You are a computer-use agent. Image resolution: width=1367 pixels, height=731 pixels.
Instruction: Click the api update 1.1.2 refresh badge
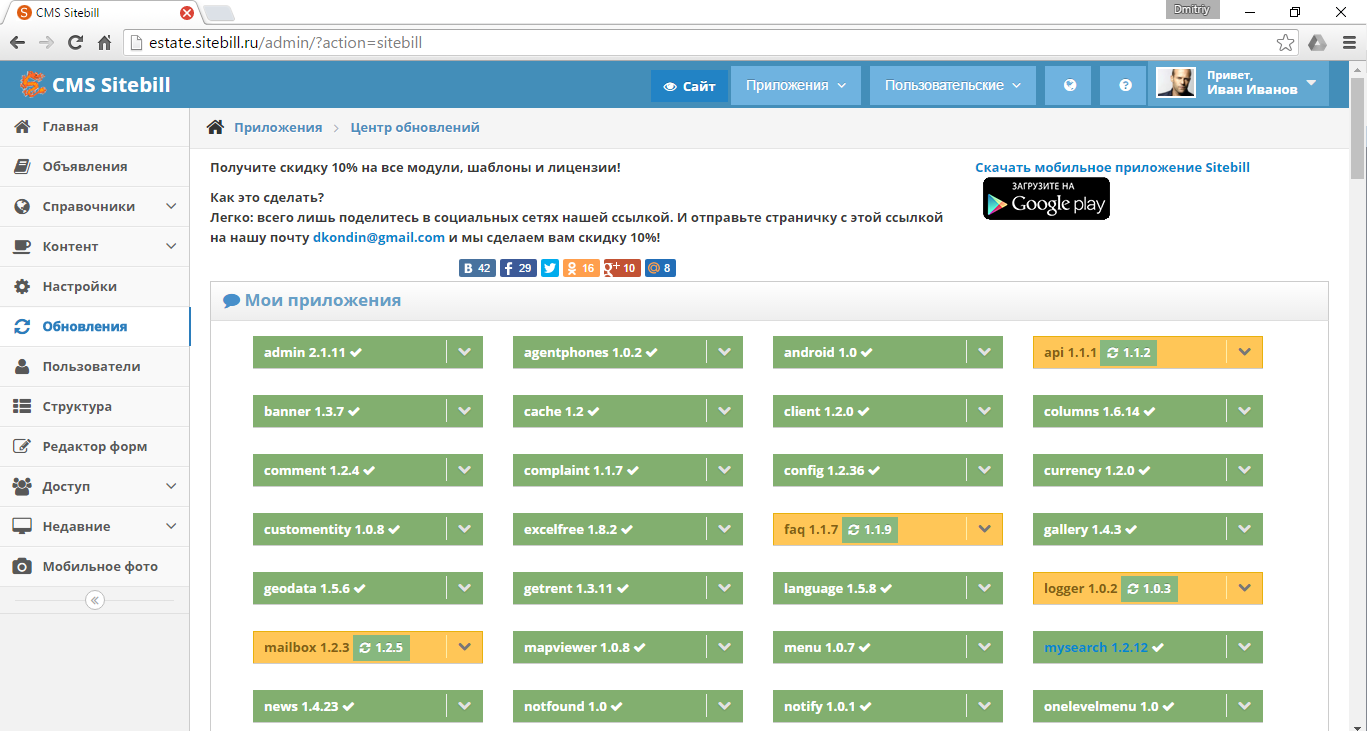[x=1128, y=353]
